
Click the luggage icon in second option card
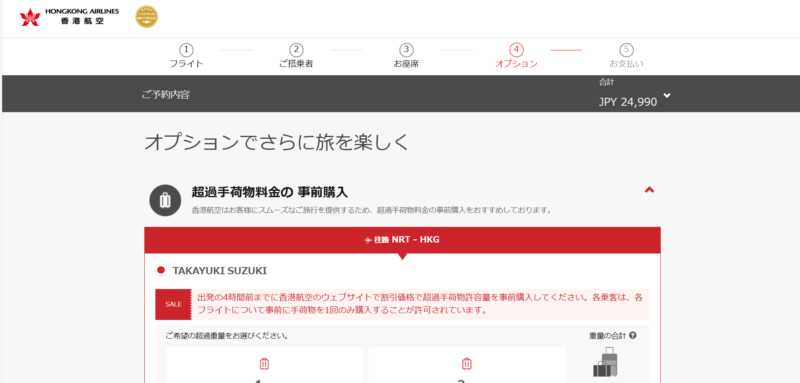pyautogui.click(x=466, y=364)
